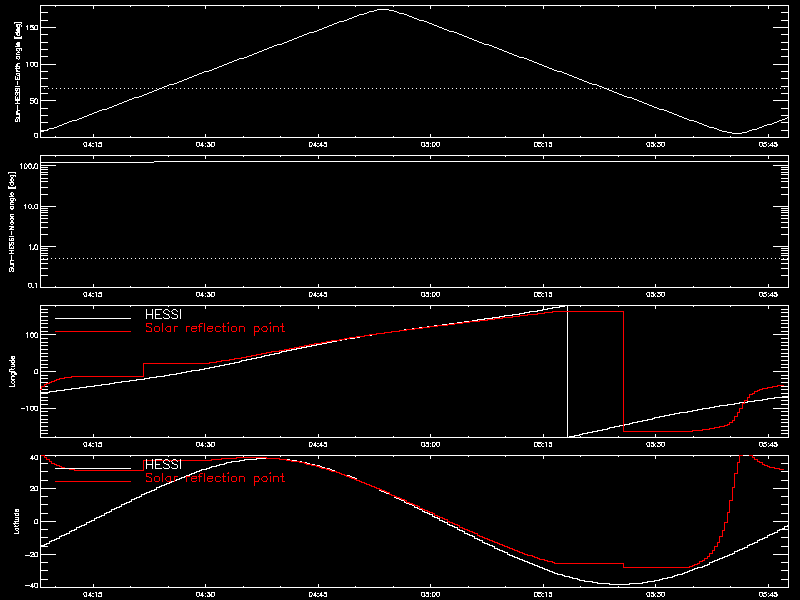
Task: Click the 'Latitude' y-axis label
Action: (x=17, y=521)
